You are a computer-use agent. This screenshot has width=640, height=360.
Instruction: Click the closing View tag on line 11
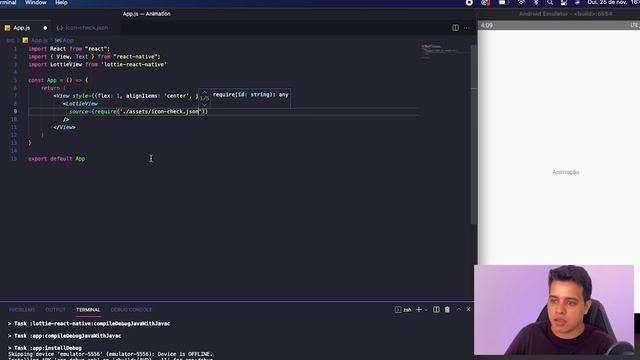(64, 127)
